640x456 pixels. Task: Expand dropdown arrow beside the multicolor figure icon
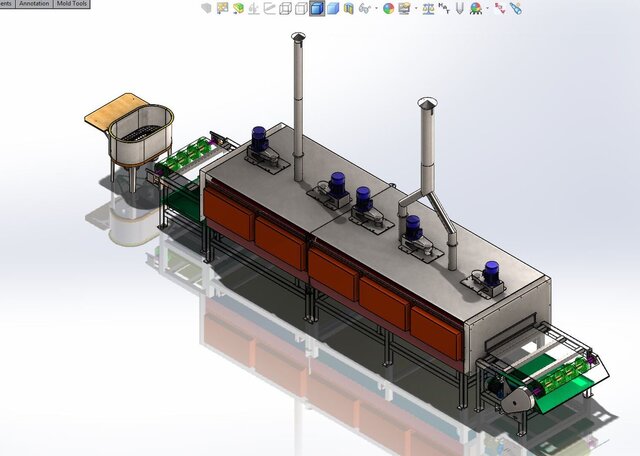coord(486,9)
